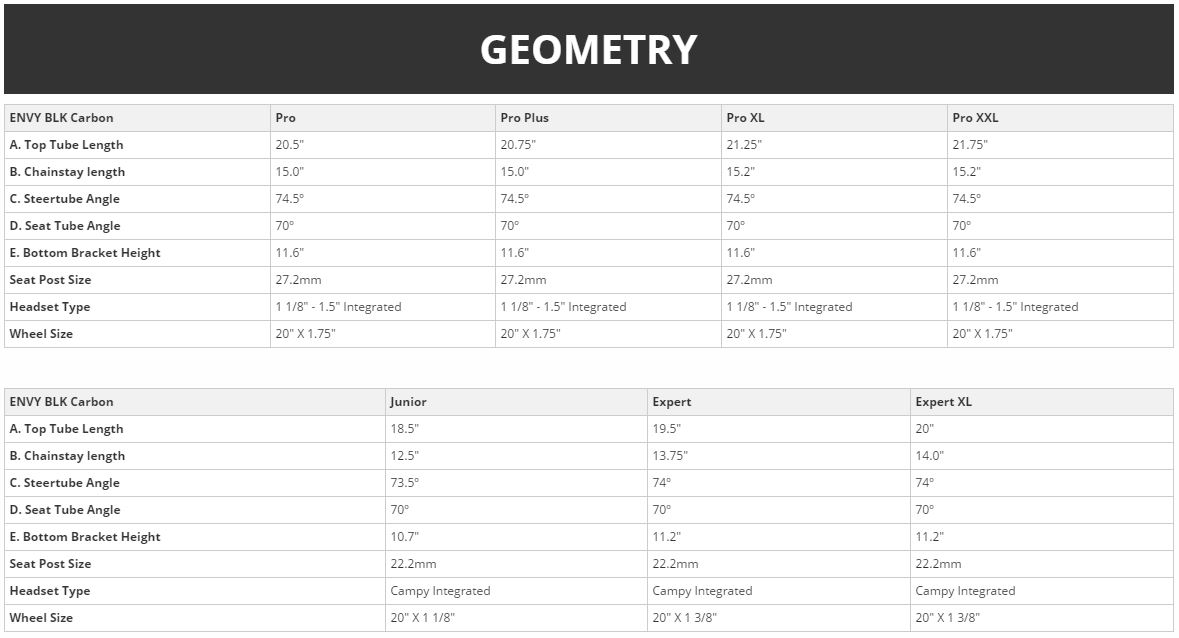Click the Junior column header
Screen dimensions: 1179x638
click(408, 402)
